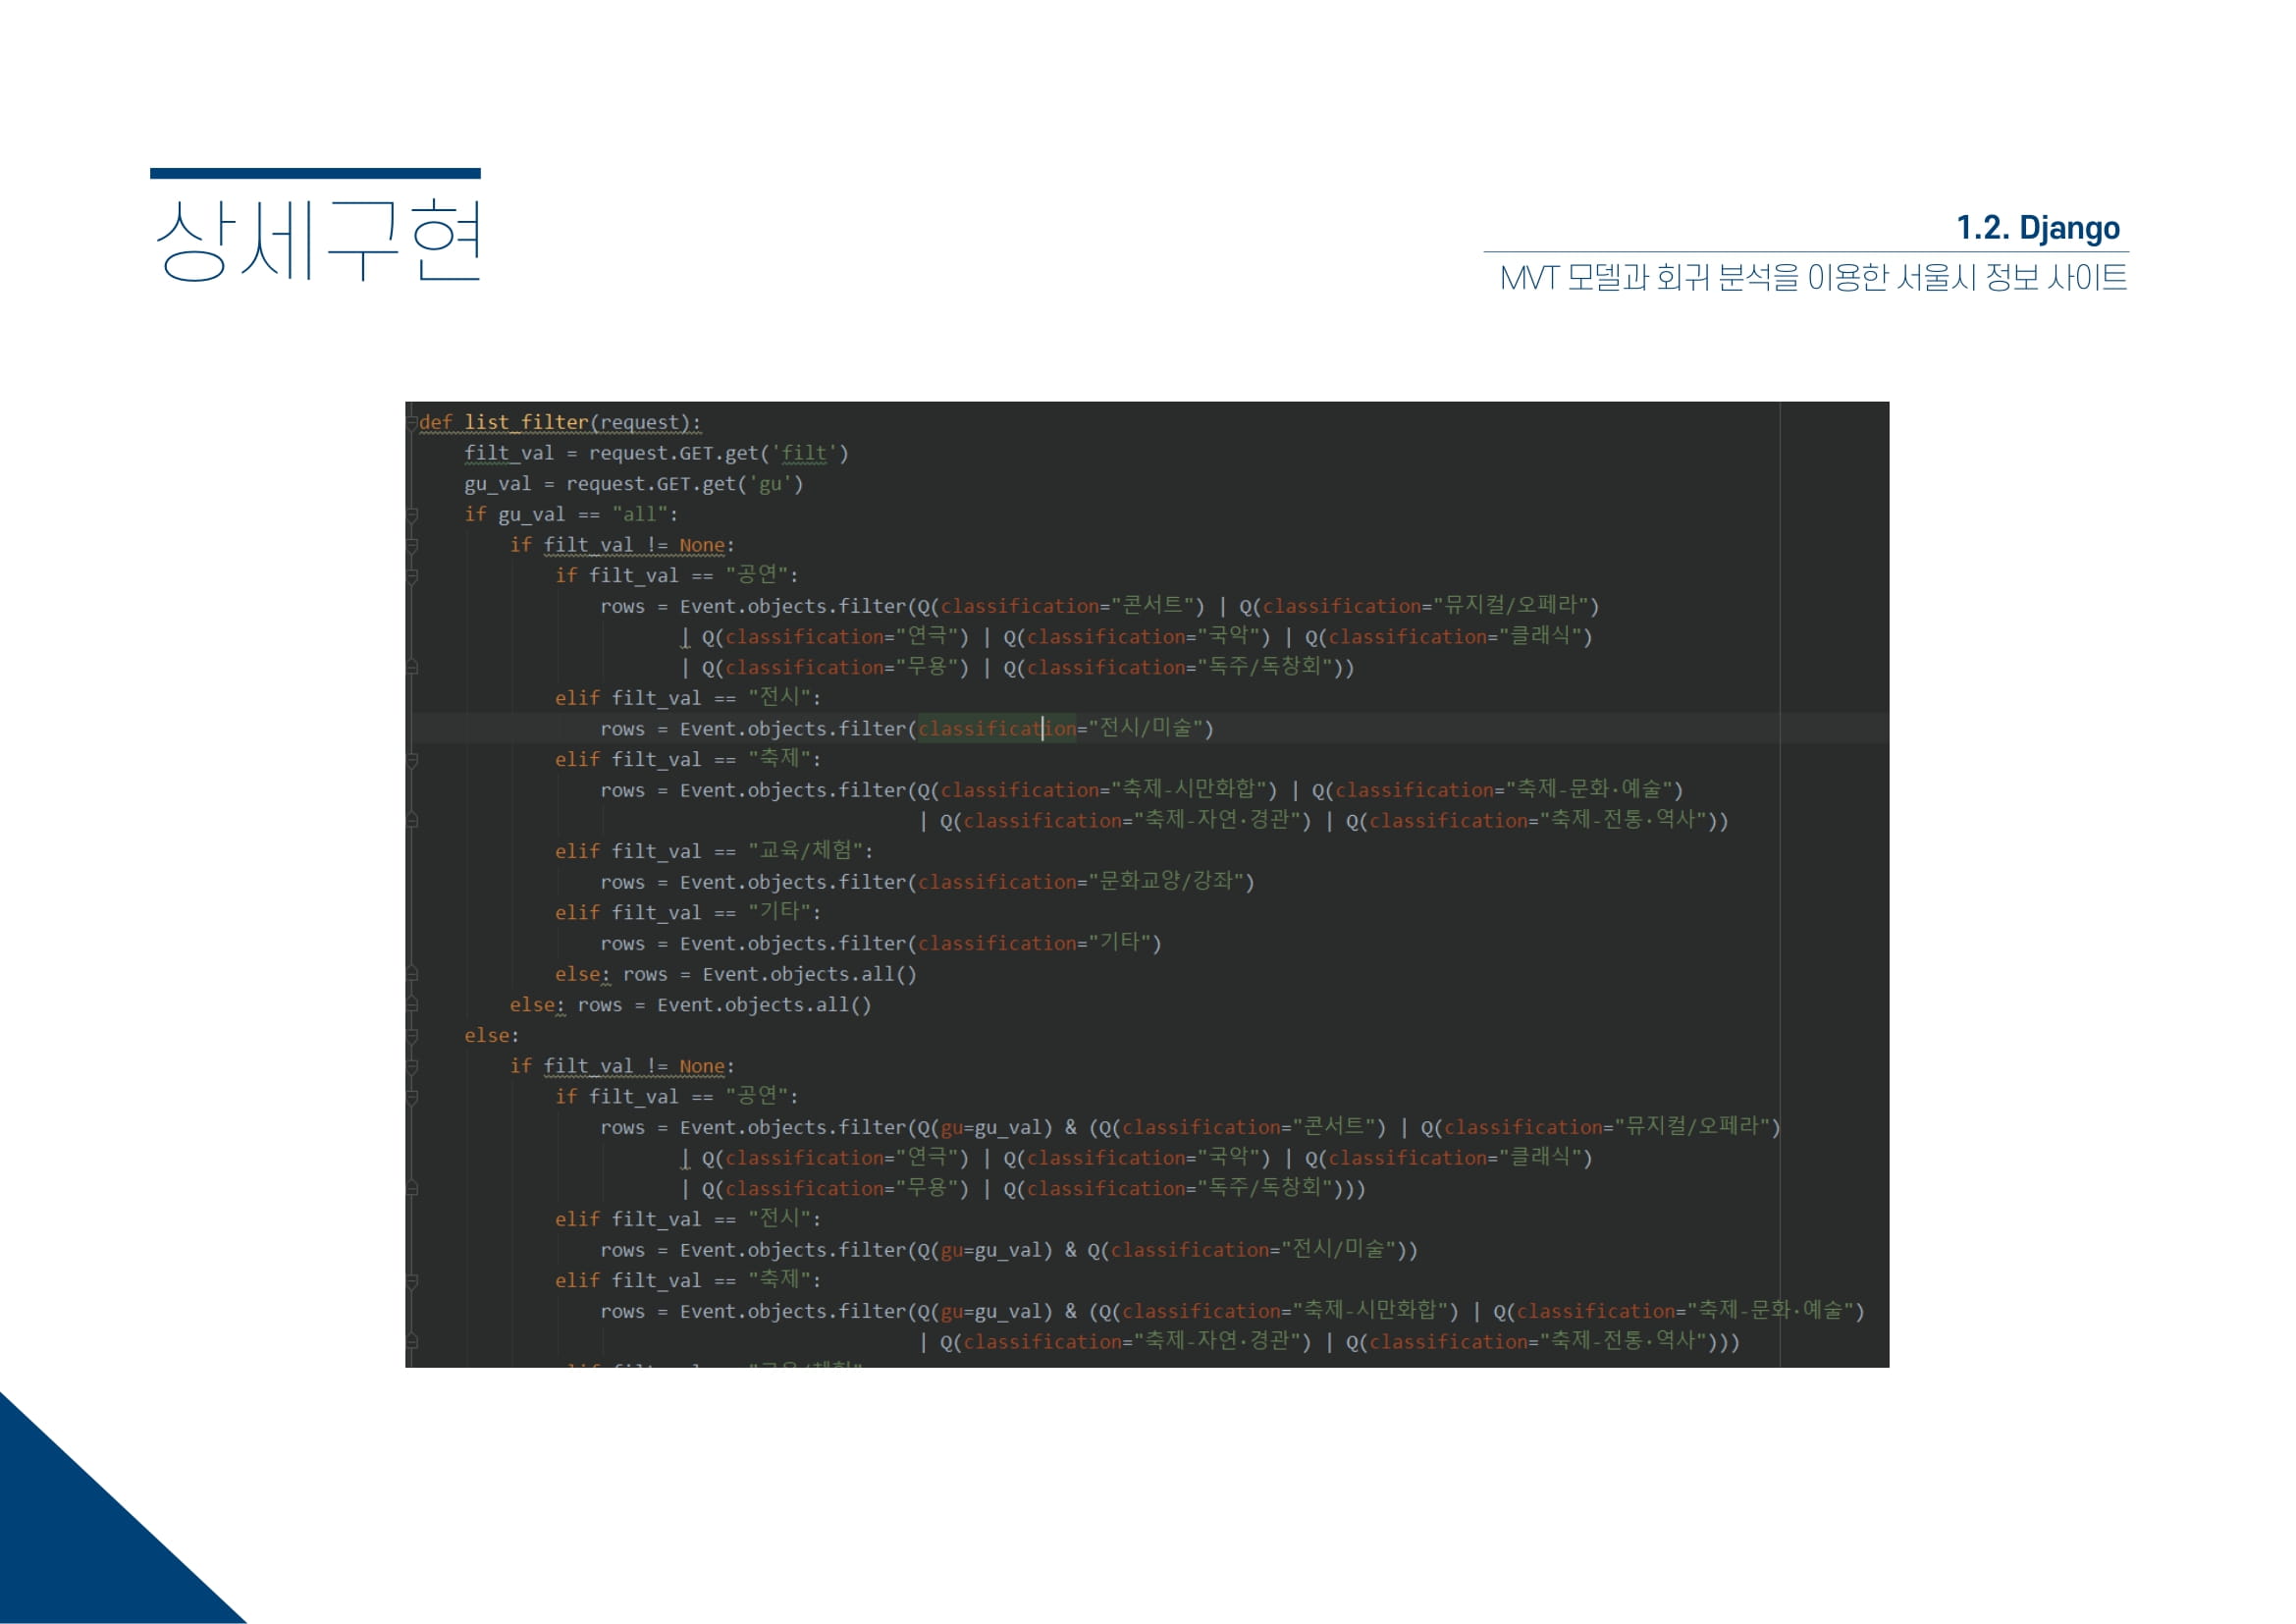Click the subtitle MVT 모델과 회귀 분석을 이용한 서울시 정보 사이트
The width and height of the screenshot is (2296, 1624).
tap(1813, 277)
